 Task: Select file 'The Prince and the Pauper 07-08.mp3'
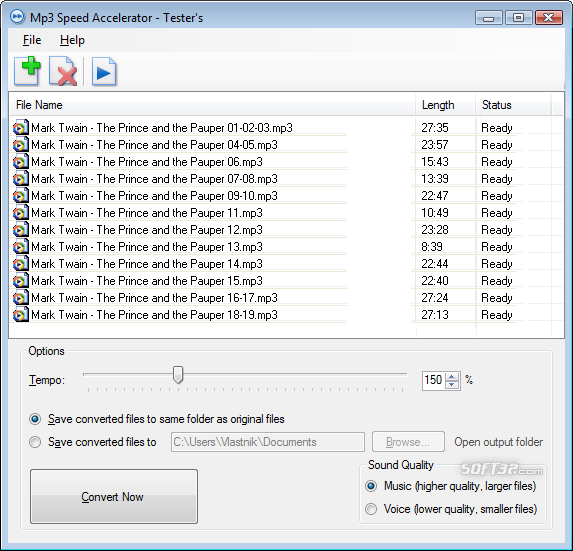(x=154, y=179)
